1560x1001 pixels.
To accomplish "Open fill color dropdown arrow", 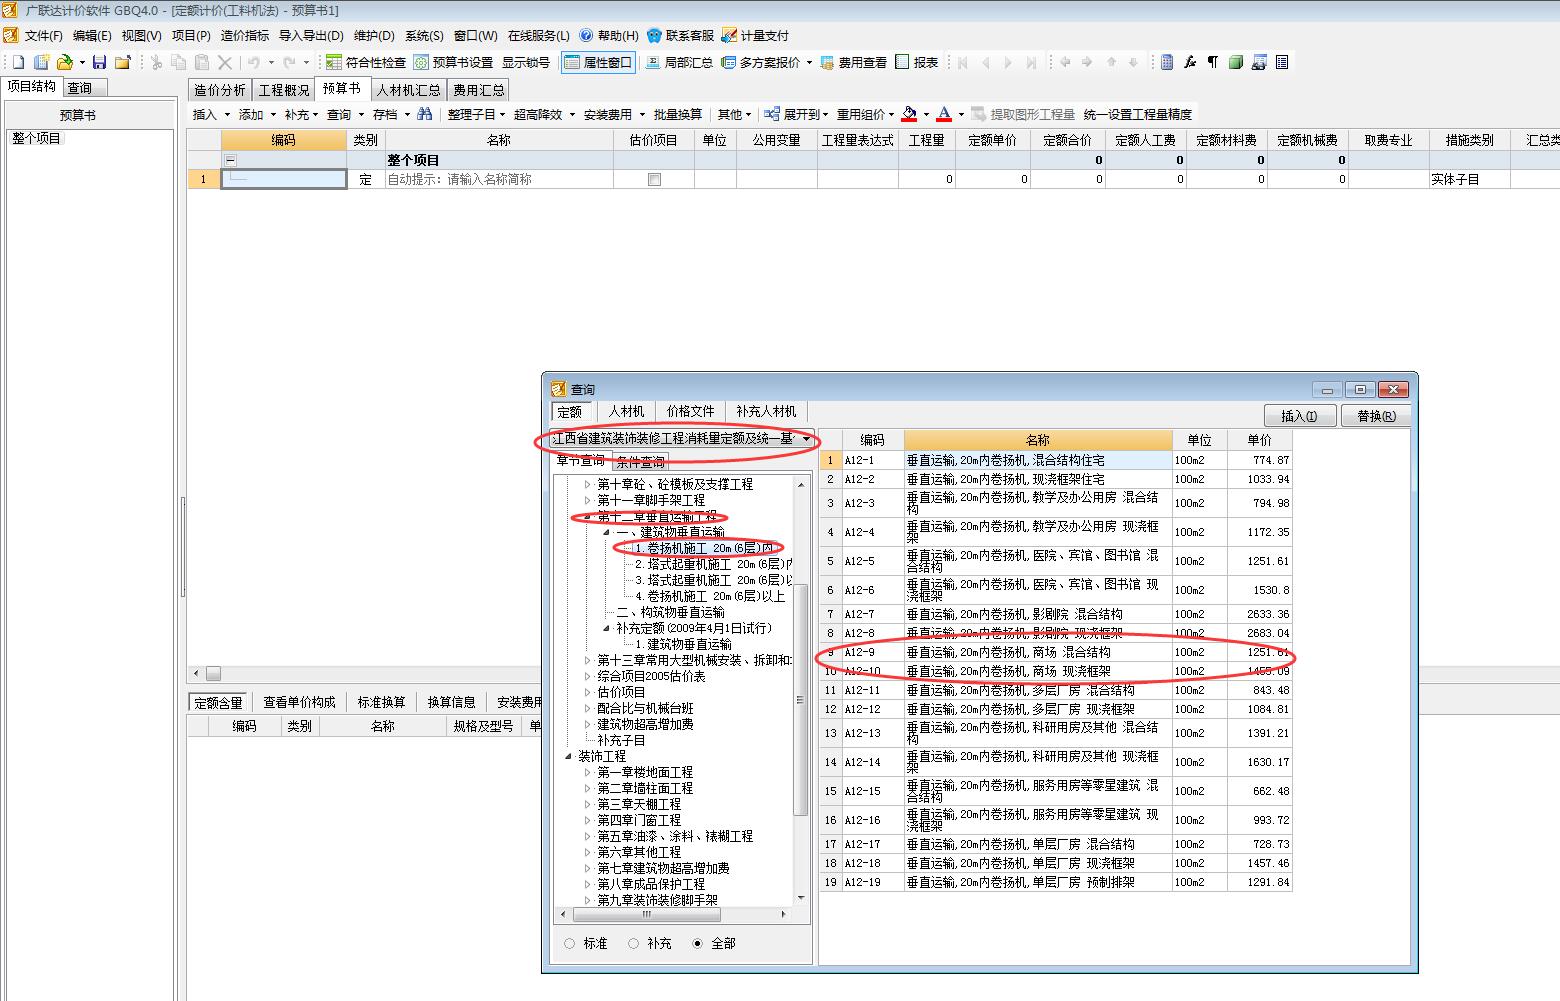I will click(926, 114).
